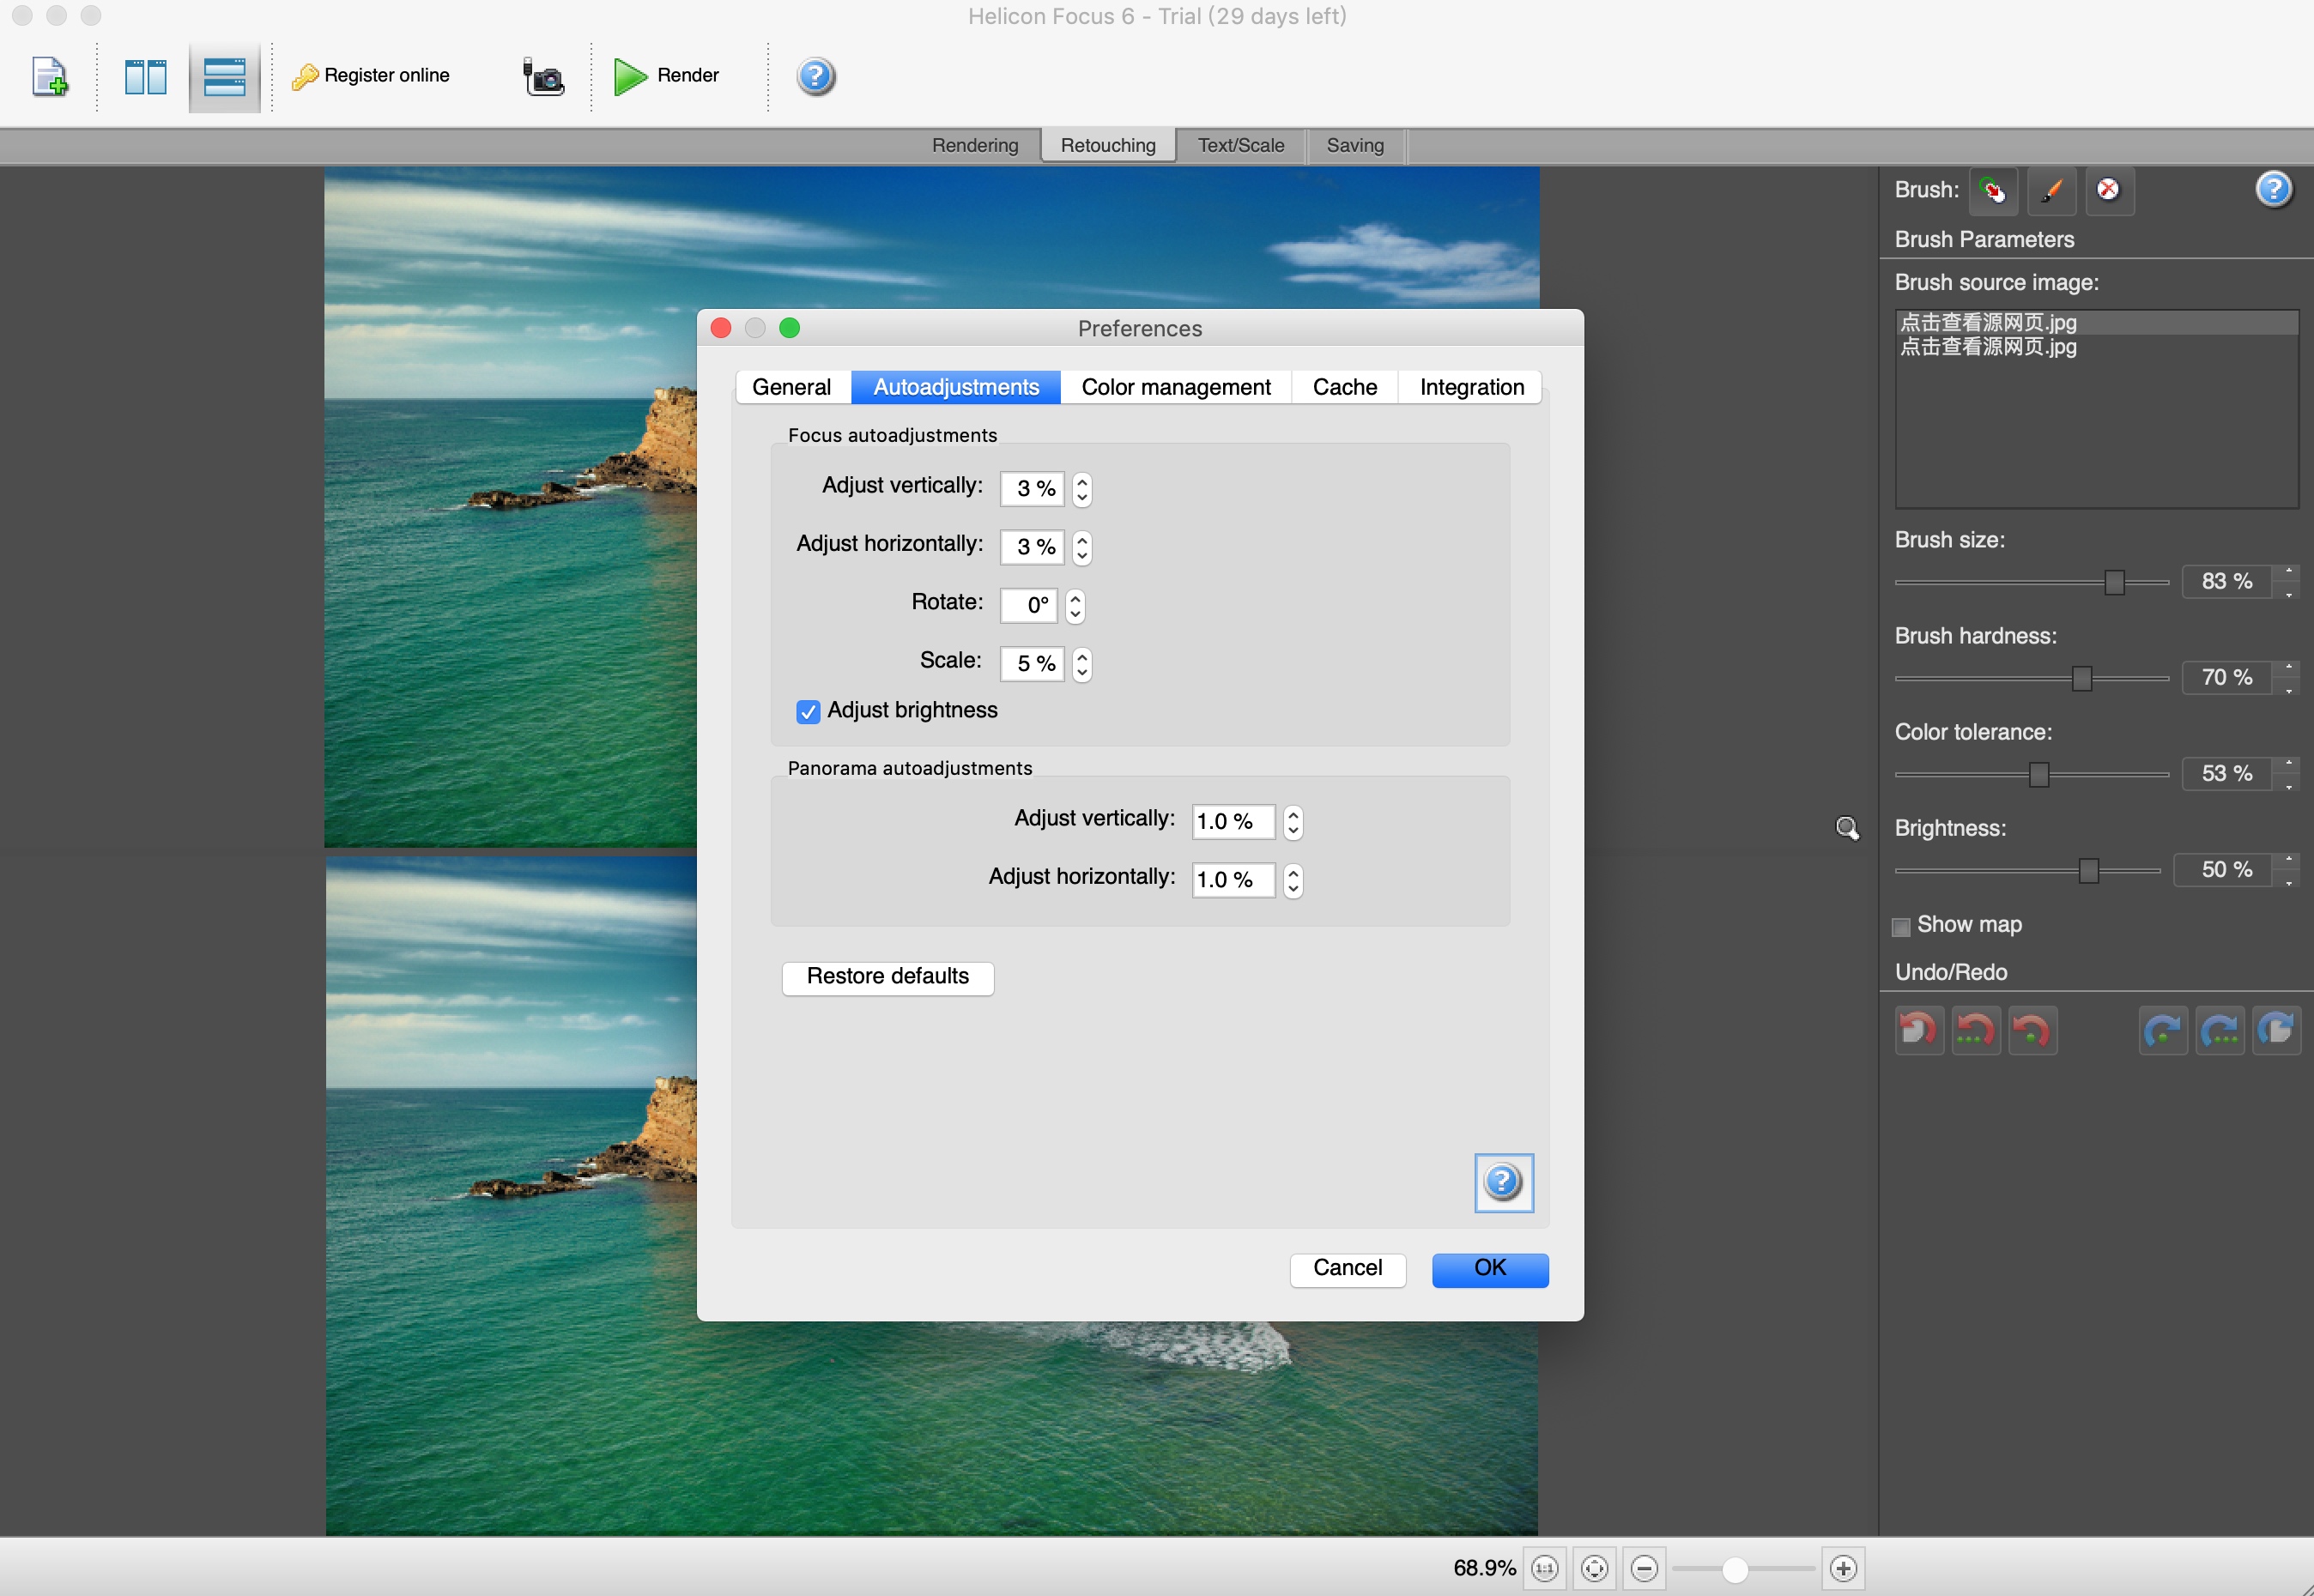Step panorama Adjust horizontally 1.0 % value
2314x1596 pixels.
click(1293, 880)
